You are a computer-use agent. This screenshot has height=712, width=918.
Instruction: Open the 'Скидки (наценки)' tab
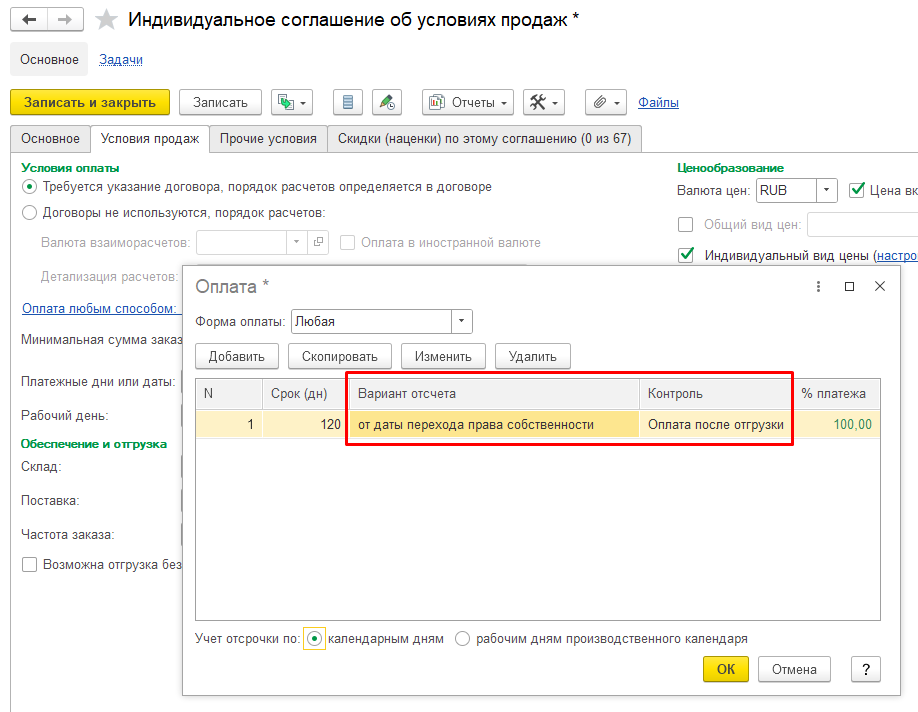tap(484, 139)
